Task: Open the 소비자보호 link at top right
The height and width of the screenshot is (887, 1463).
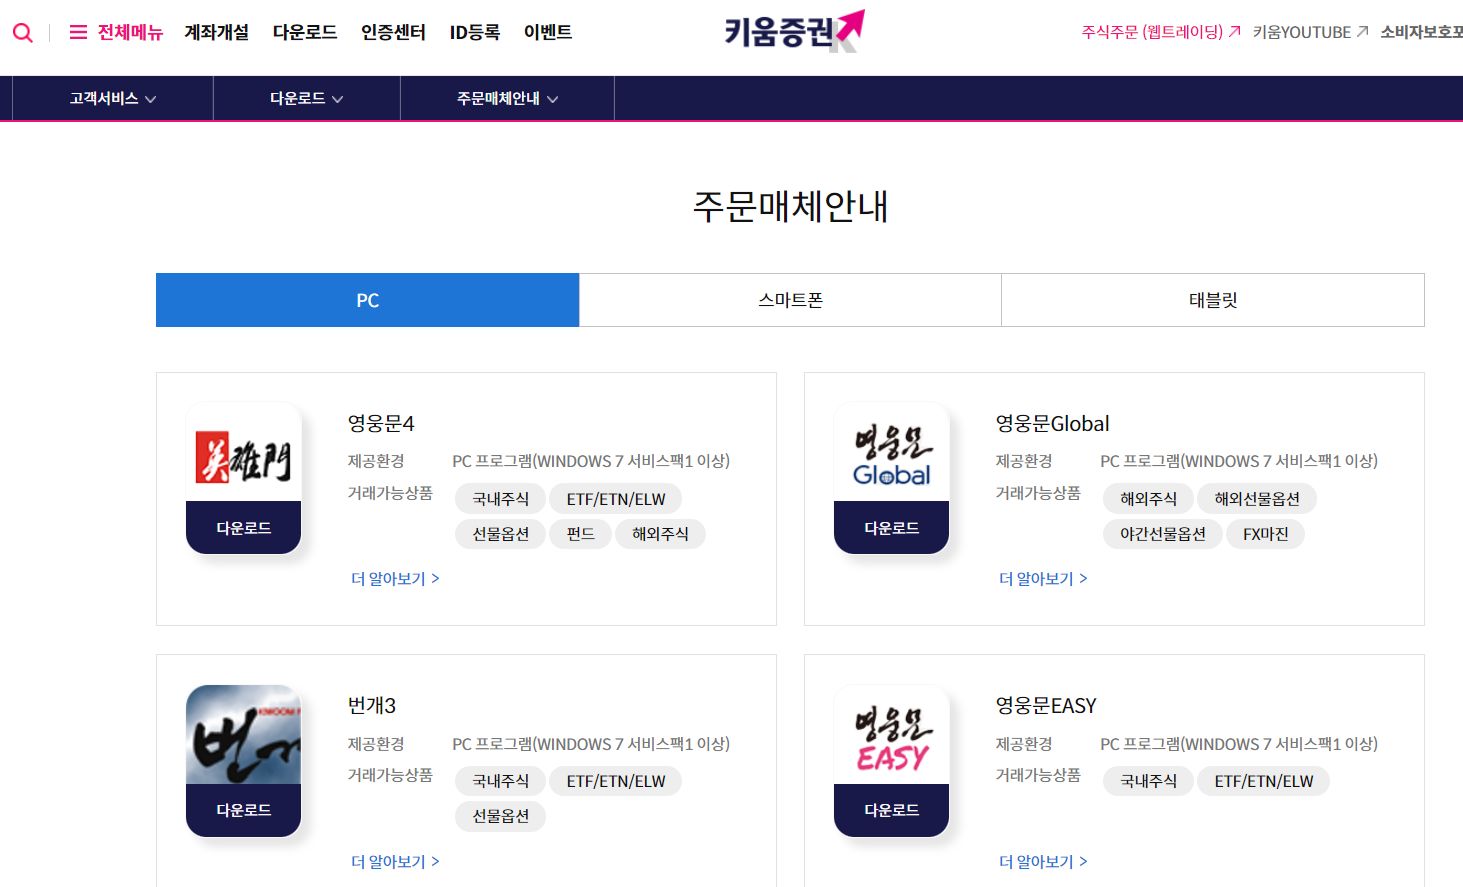Action: 1421,32
